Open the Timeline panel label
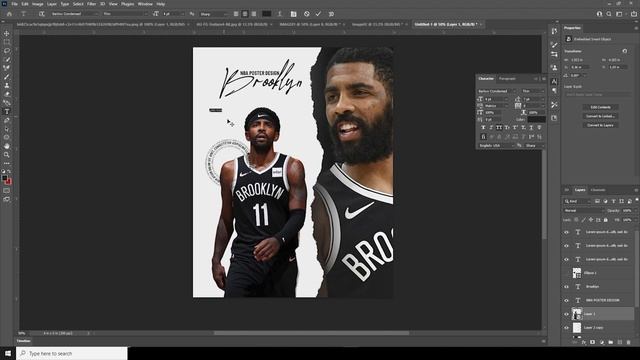This screenshot has width=640, height=360. [24, 341]
